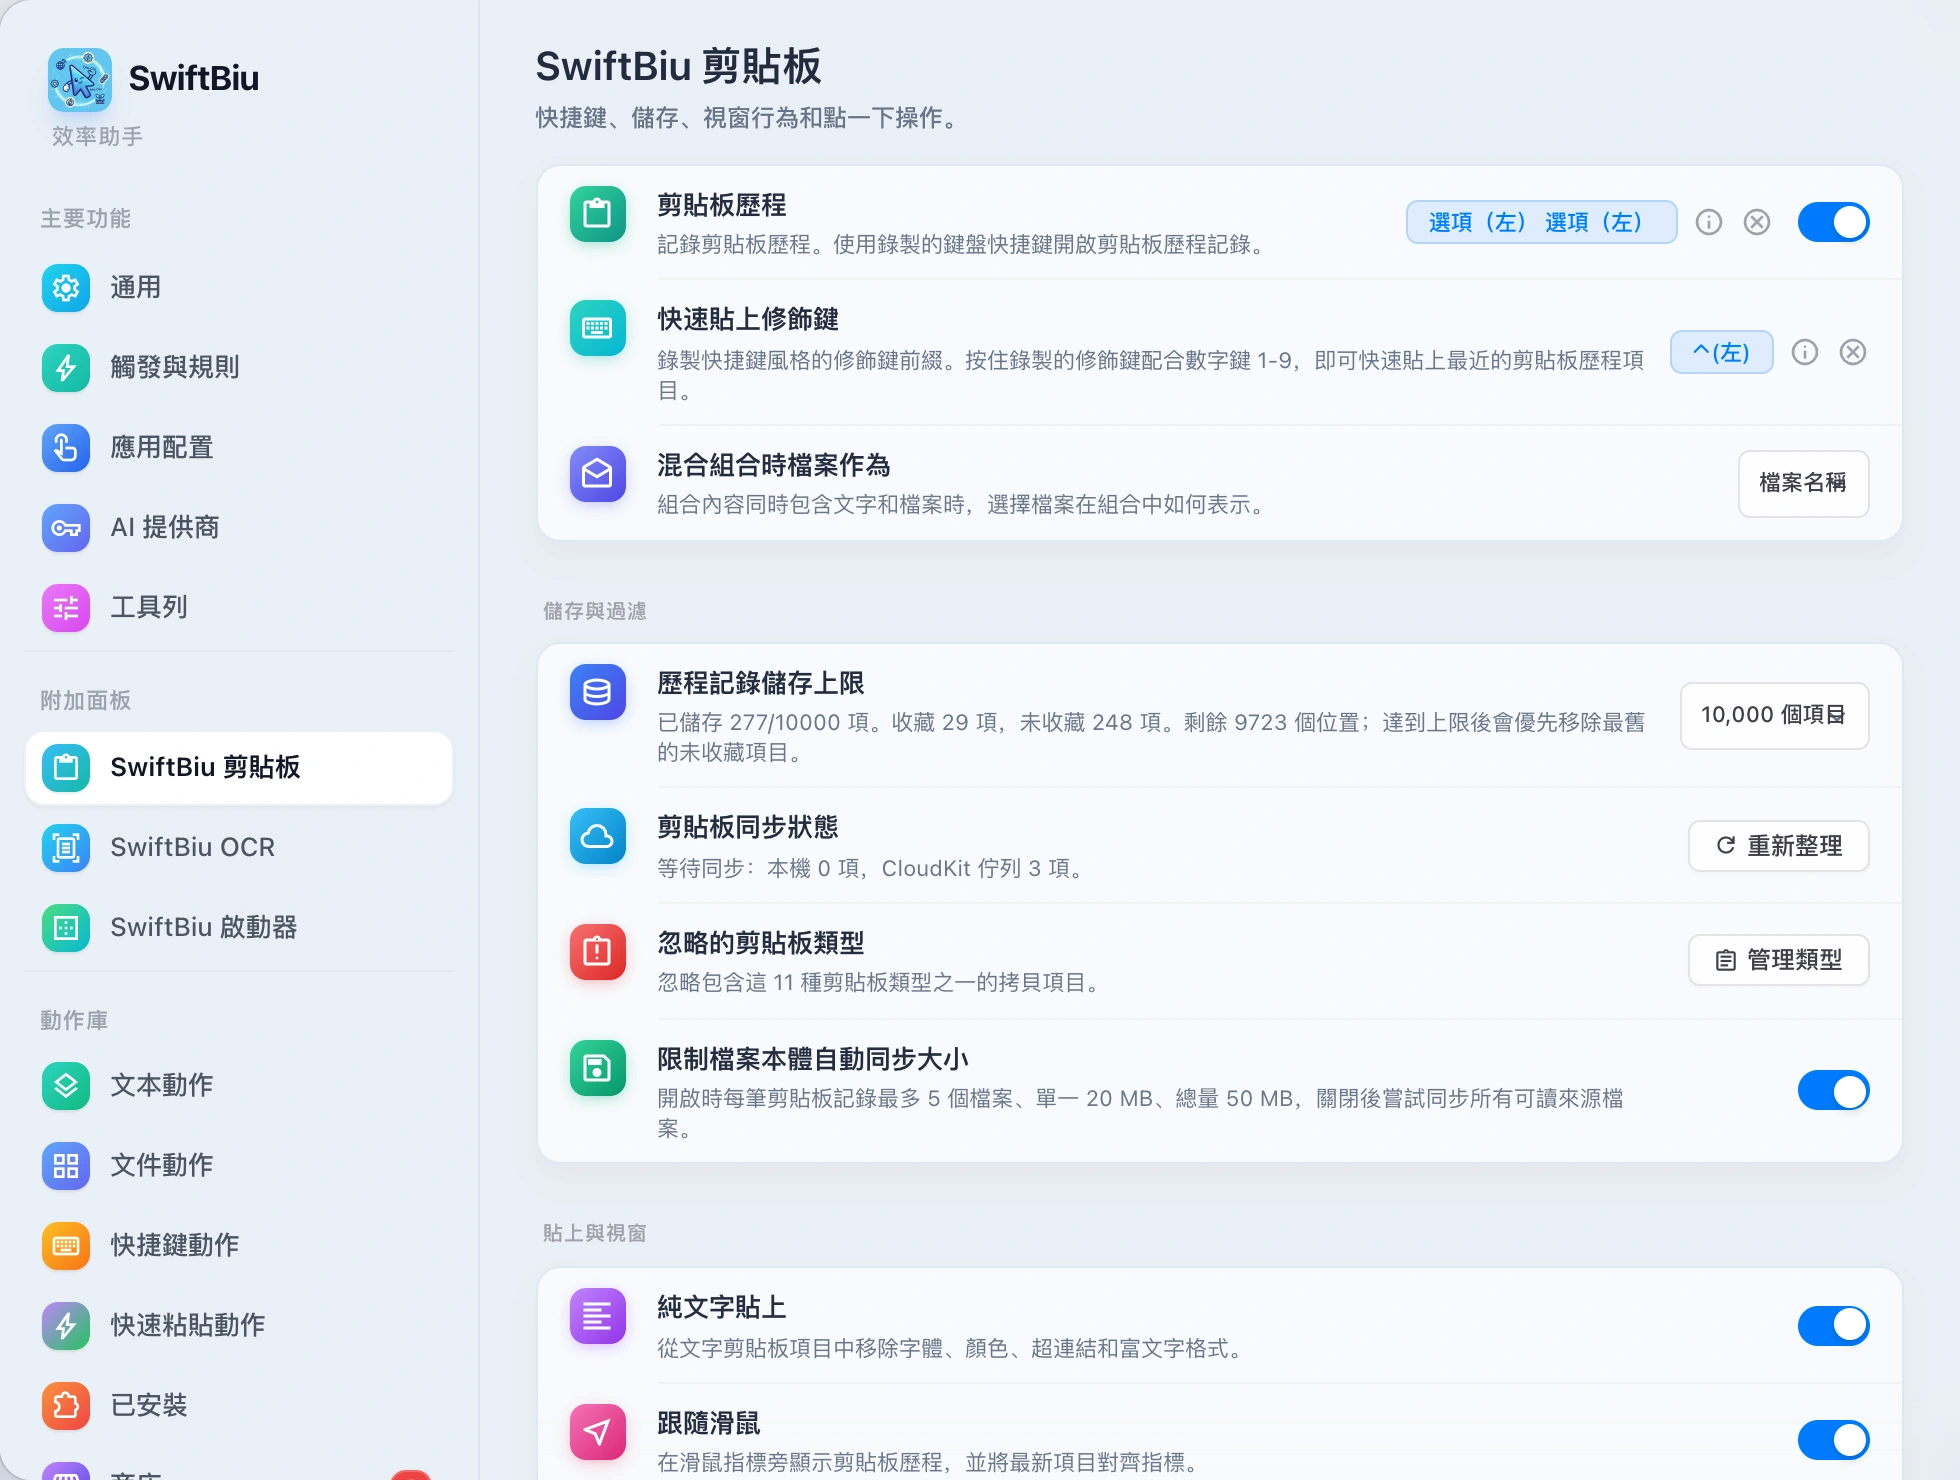The height and width of the screenshot is (1480, 1960).
Task: Click the AI 提供商 key icon
Action: [66, 528]
